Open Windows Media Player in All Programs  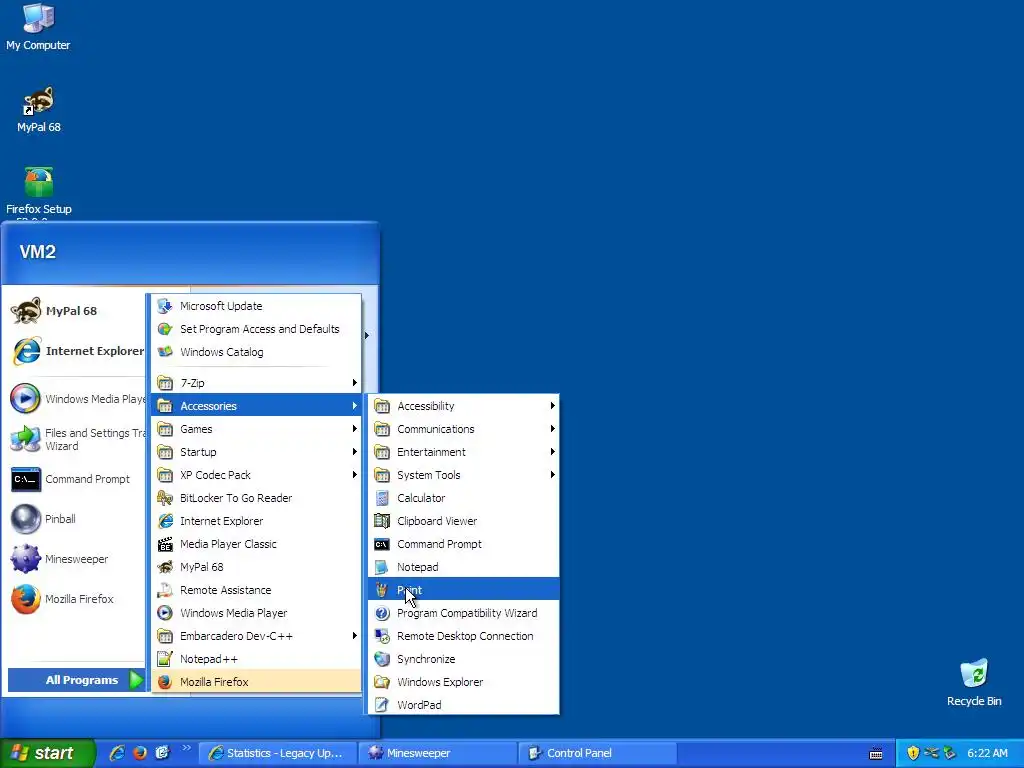point(257,613)
